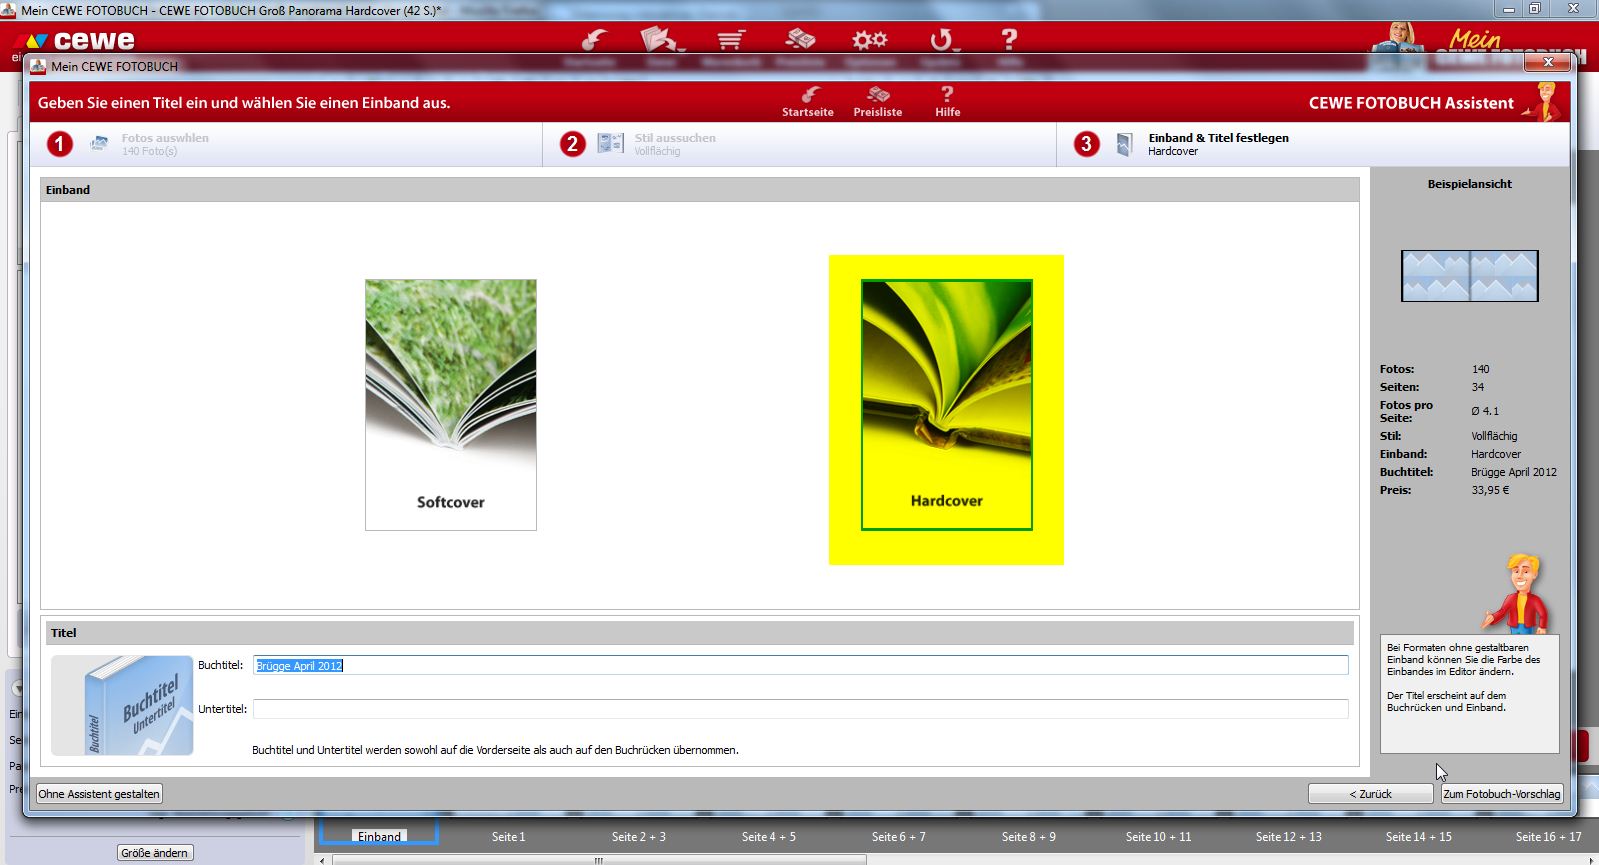Open Hilfe in the assistant header
The image size is (1599, 865).
tap(947, 102)
